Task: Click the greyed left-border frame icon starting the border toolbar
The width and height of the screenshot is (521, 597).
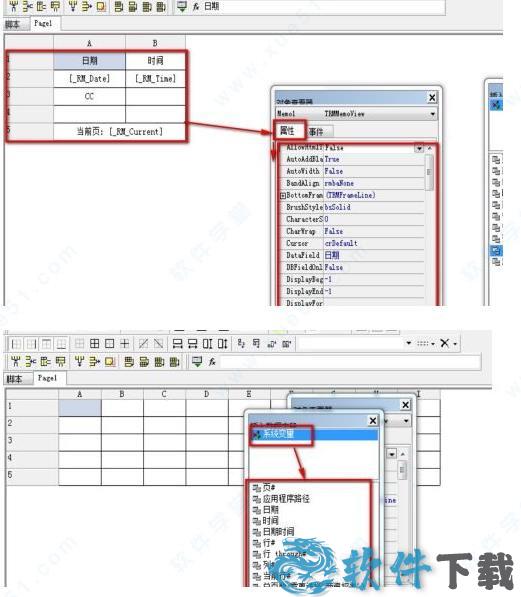Action: click(x=16, y=344)
